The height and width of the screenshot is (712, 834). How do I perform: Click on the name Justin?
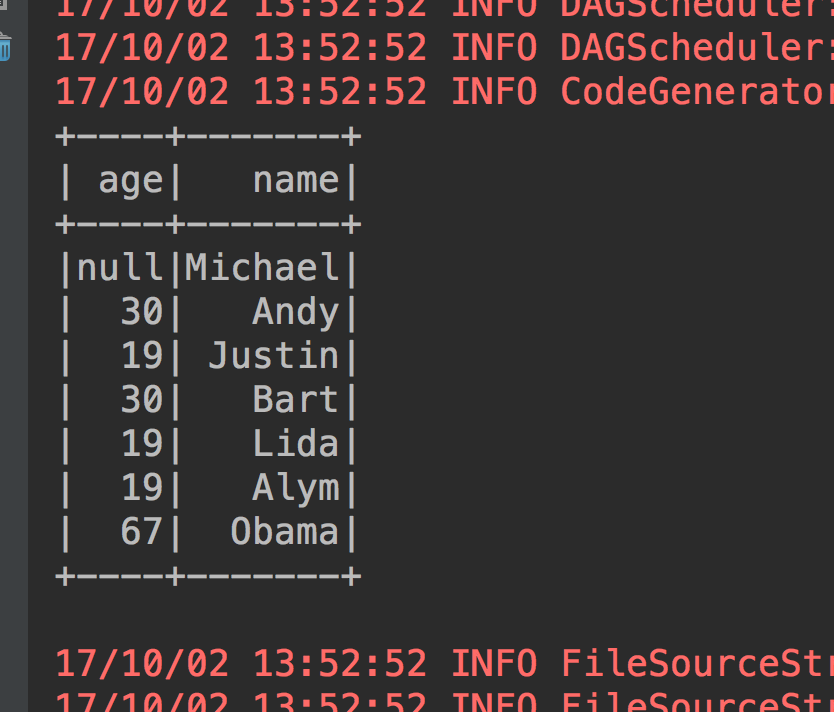tap(274, 356)
